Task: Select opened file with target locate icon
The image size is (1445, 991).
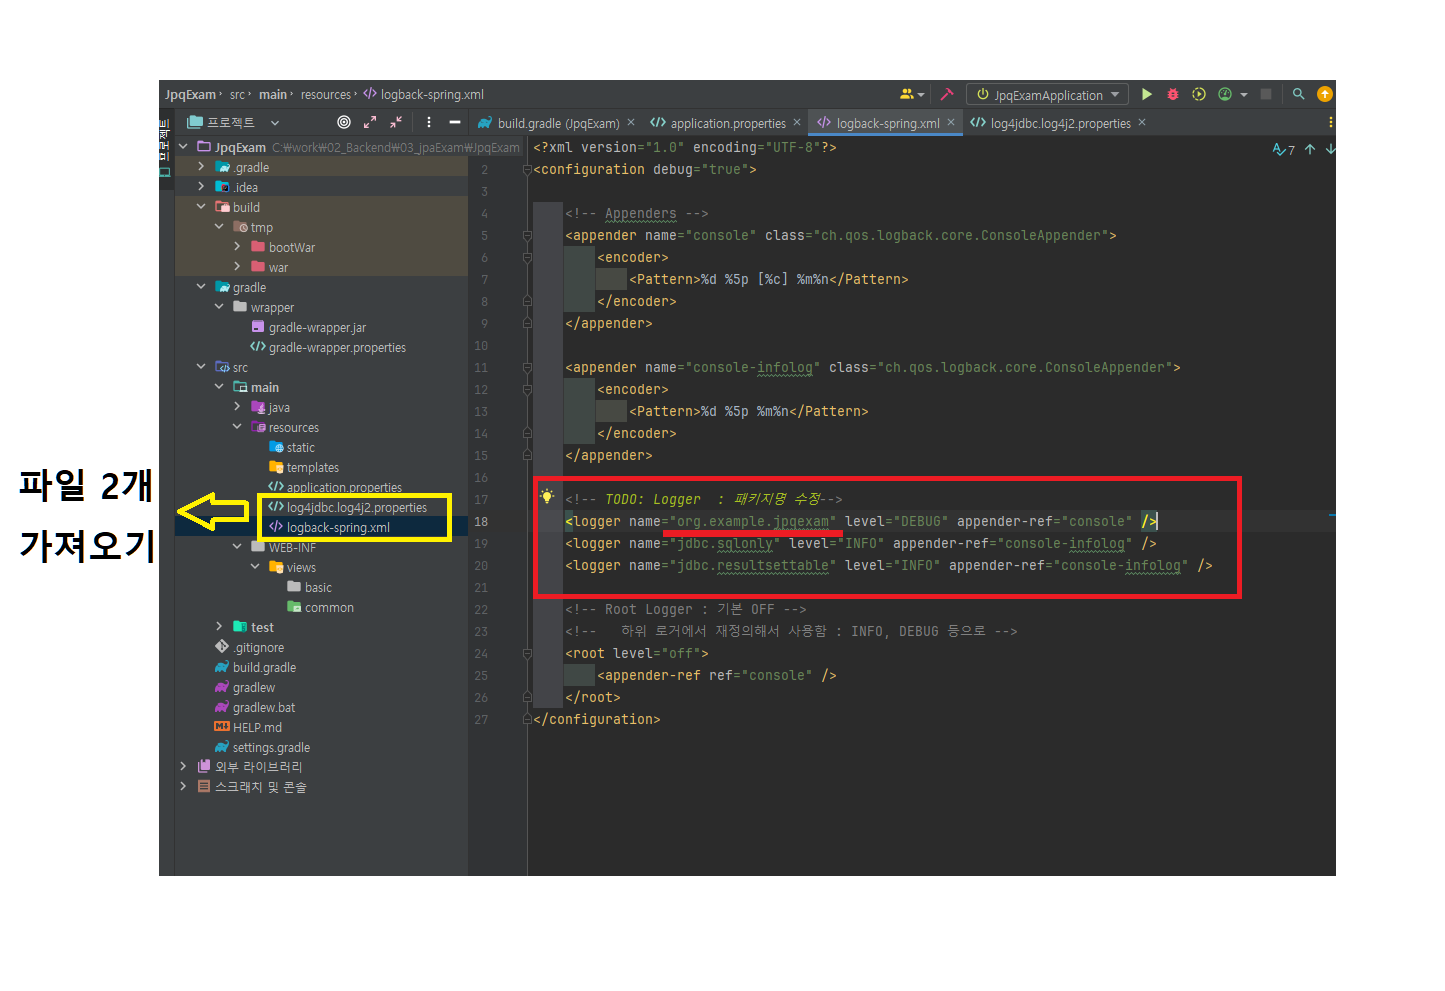Action: click(344, 122)
